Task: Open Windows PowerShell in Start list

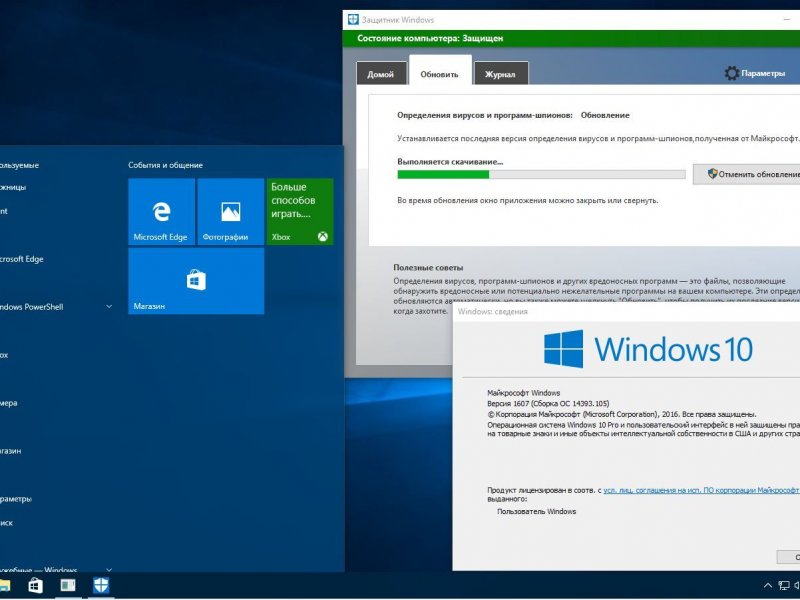Action: 32,307
